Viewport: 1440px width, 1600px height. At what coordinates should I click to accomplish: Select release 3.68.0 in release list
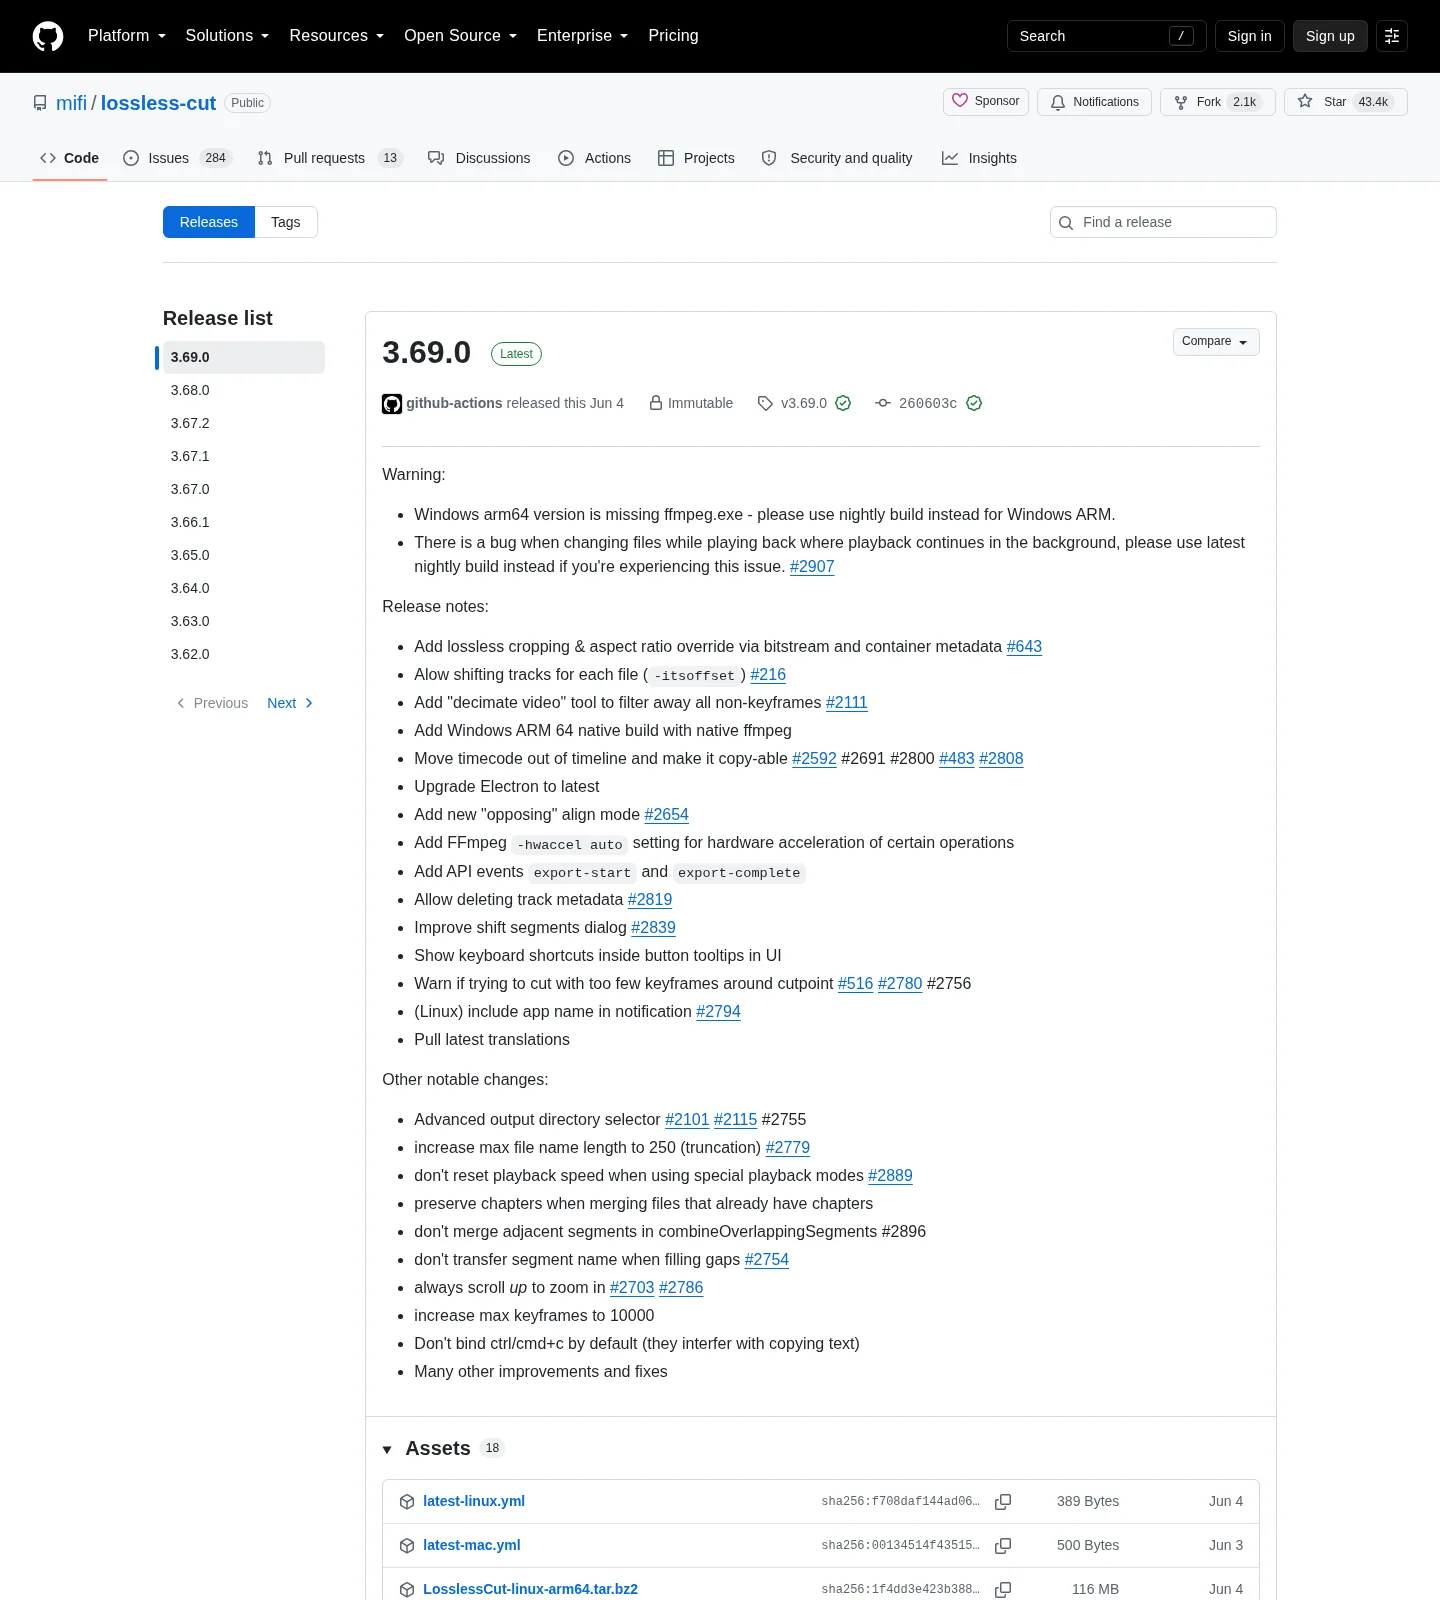coord(243,390)
